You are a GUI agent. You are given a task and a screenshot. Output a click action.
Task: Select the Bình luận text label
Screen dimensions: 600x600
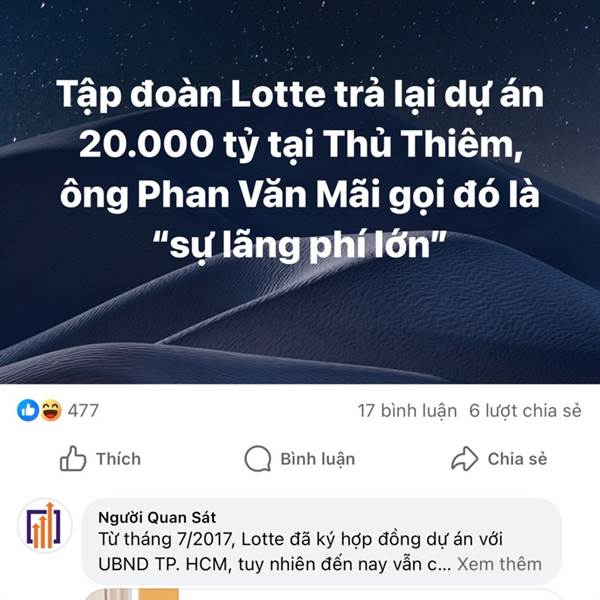[x=318, y=459]
